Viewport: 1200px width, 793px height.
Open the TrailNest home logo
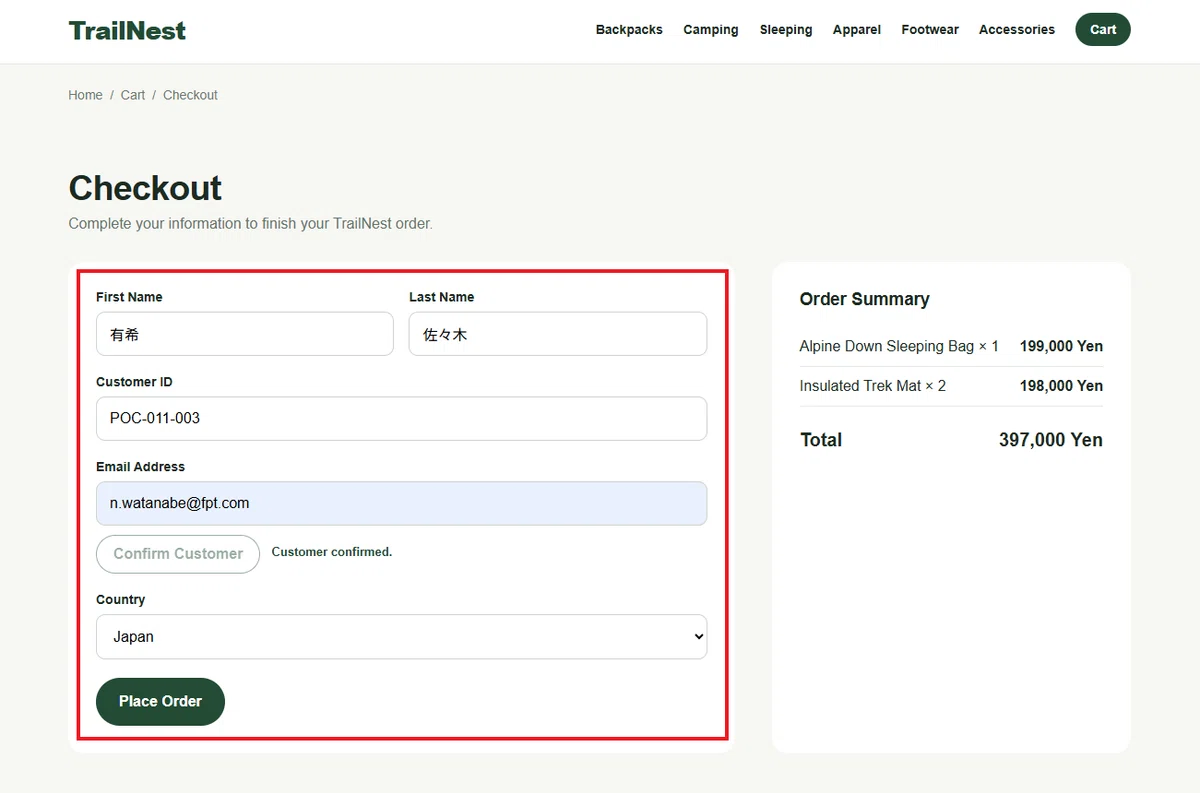pyautogui.click(x=127, y=30)
